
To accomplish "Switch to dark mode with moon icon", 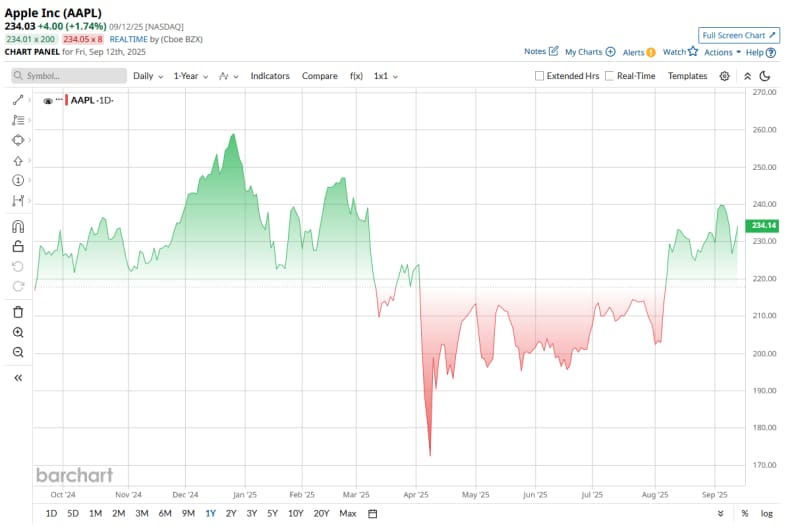I will (765, 76).
